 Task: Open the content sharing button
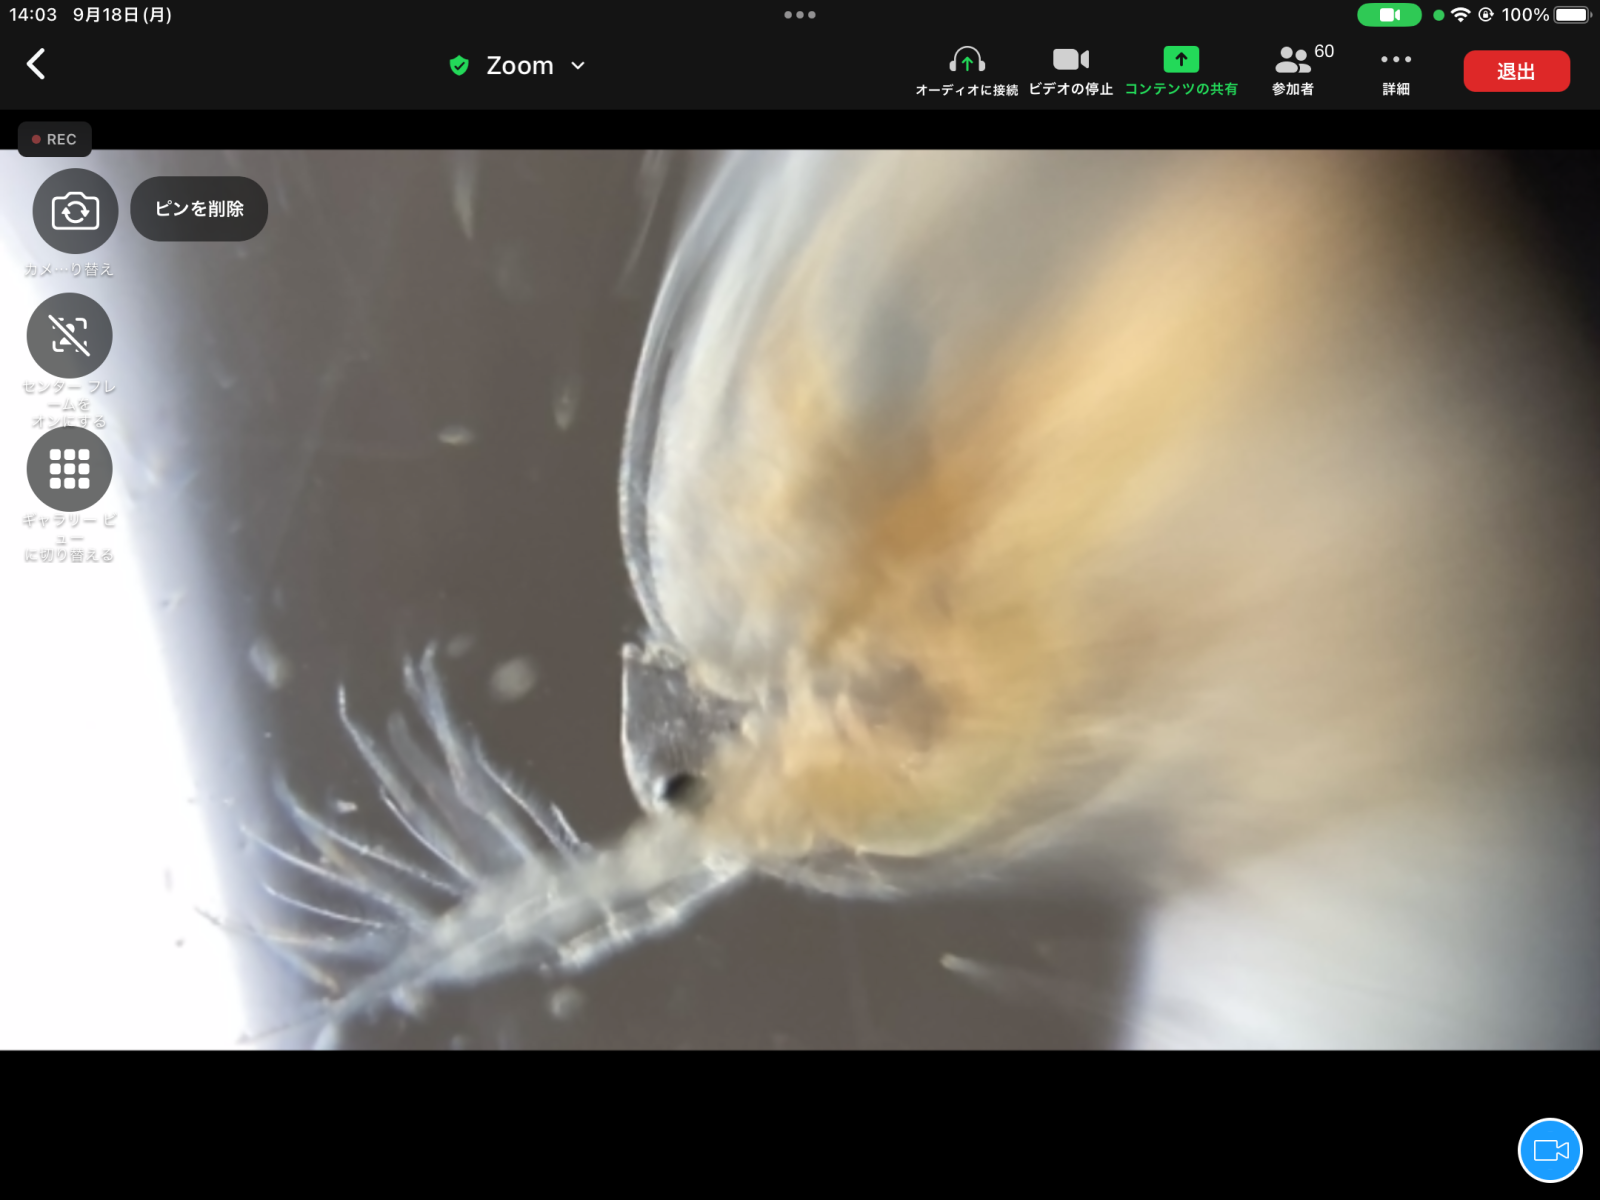coord(1181,70)
